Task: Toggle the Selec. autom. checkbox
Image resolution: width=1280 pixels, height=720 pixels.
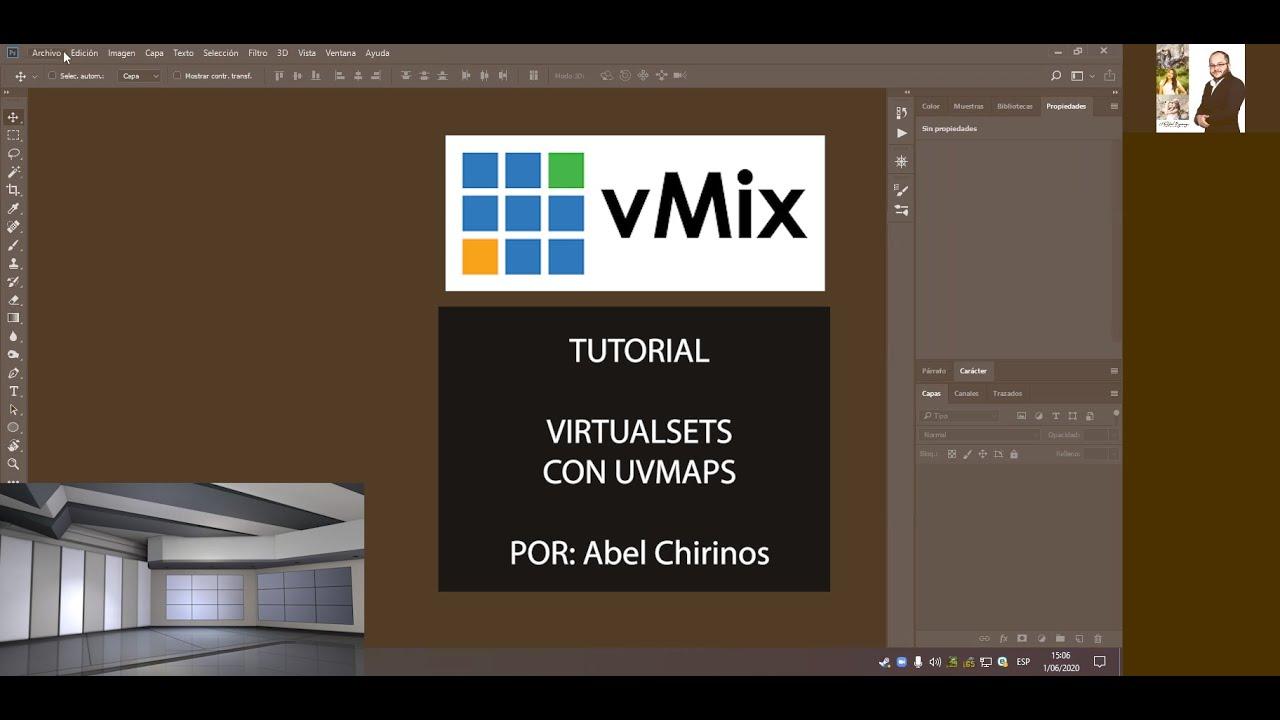Action: pos(52,76)
